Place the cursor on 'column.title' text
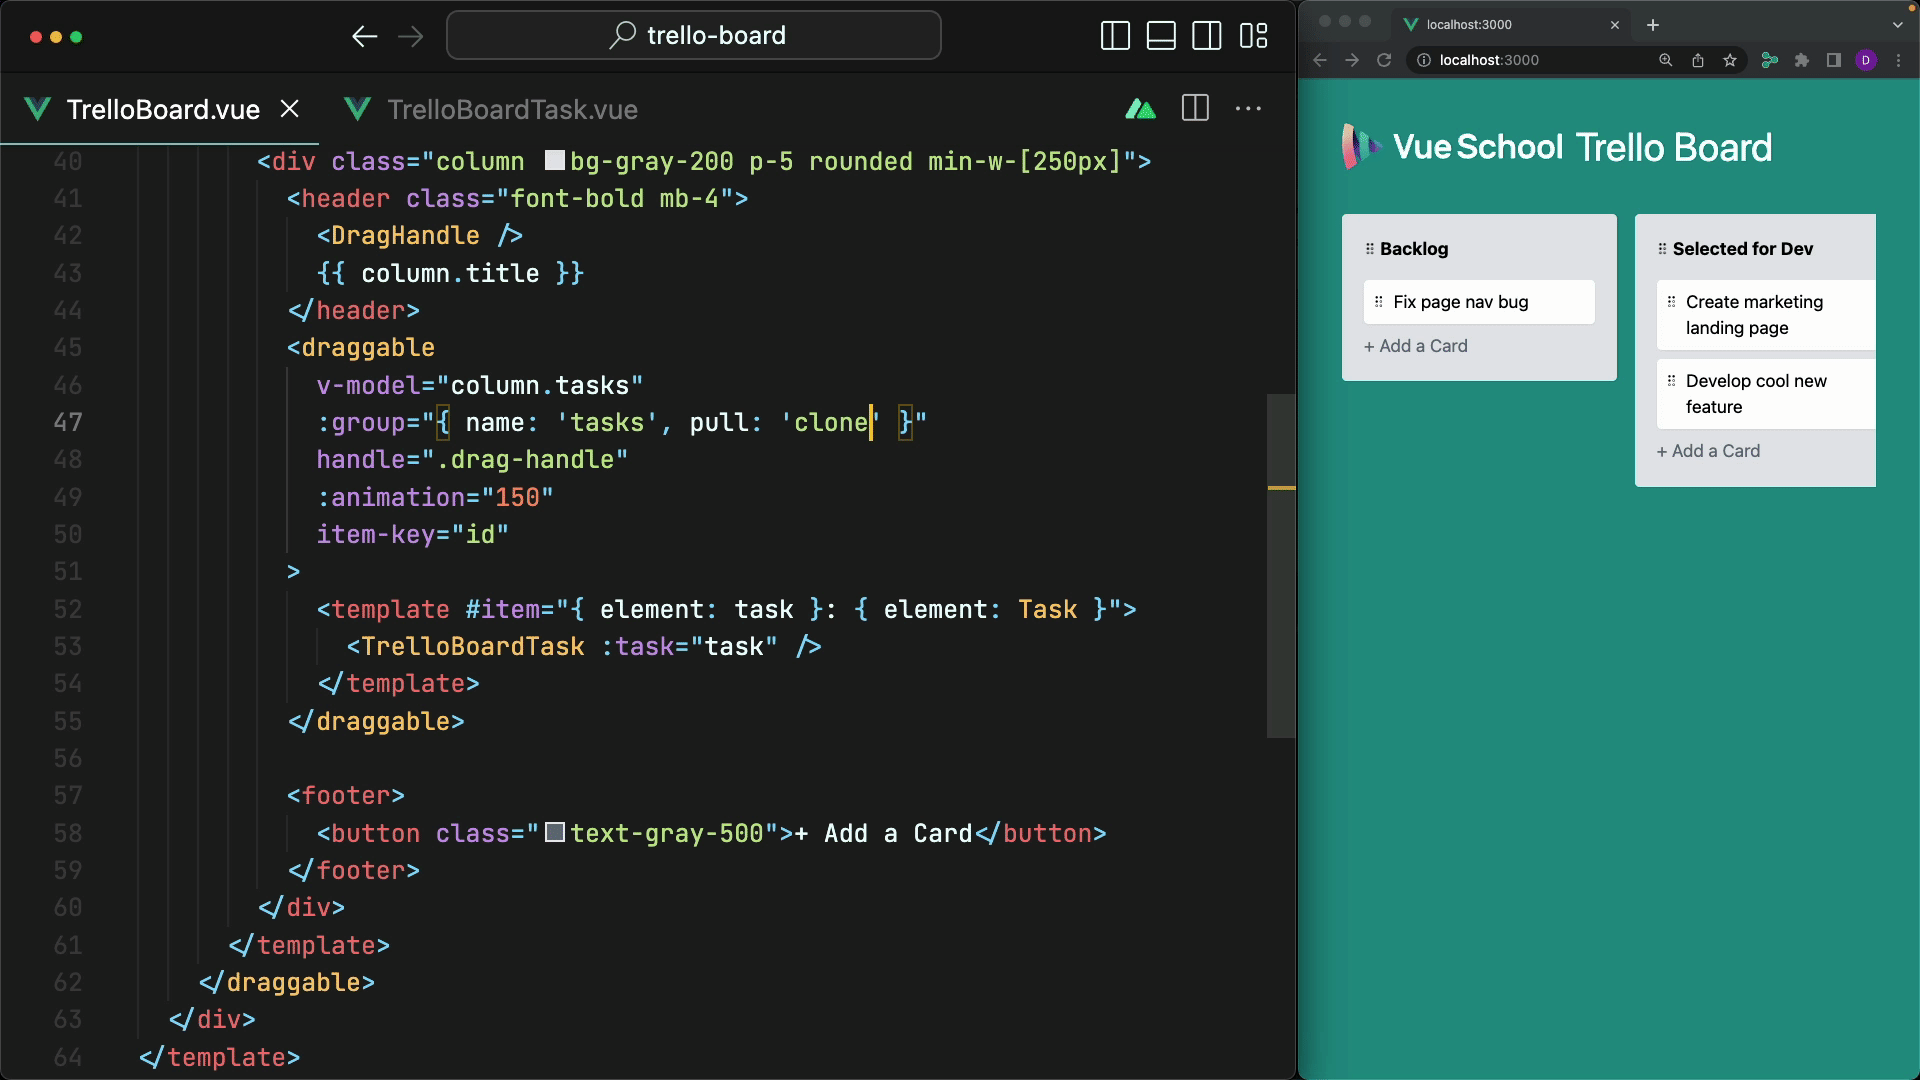This screenshot has height=1080, width=1920. pos(450,273)
